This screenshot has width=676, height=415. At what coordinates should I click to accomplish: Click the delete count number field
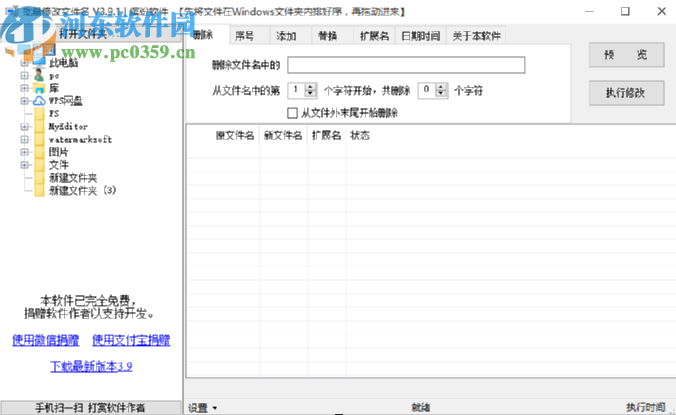pyautogui.click(x=427, y=90)
